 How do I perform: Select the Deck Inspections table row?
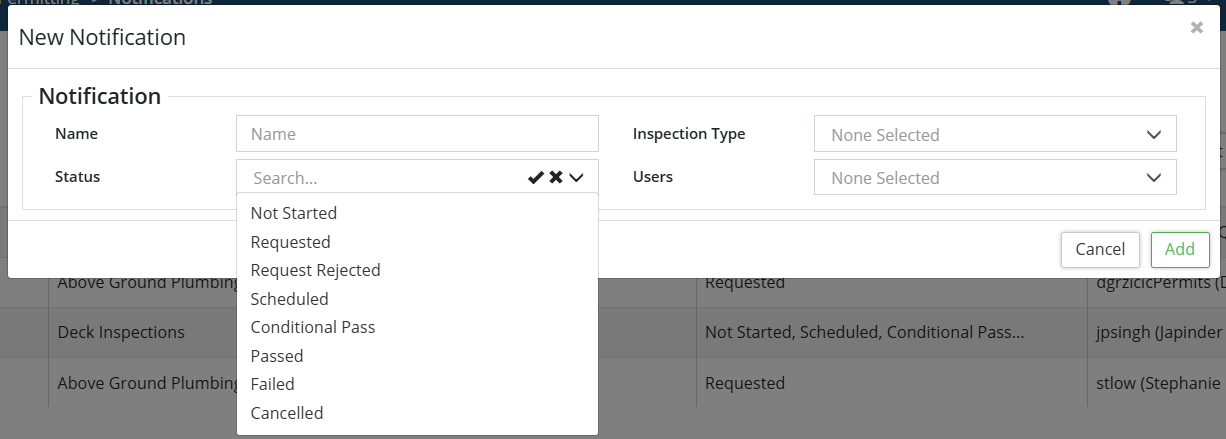122,332
